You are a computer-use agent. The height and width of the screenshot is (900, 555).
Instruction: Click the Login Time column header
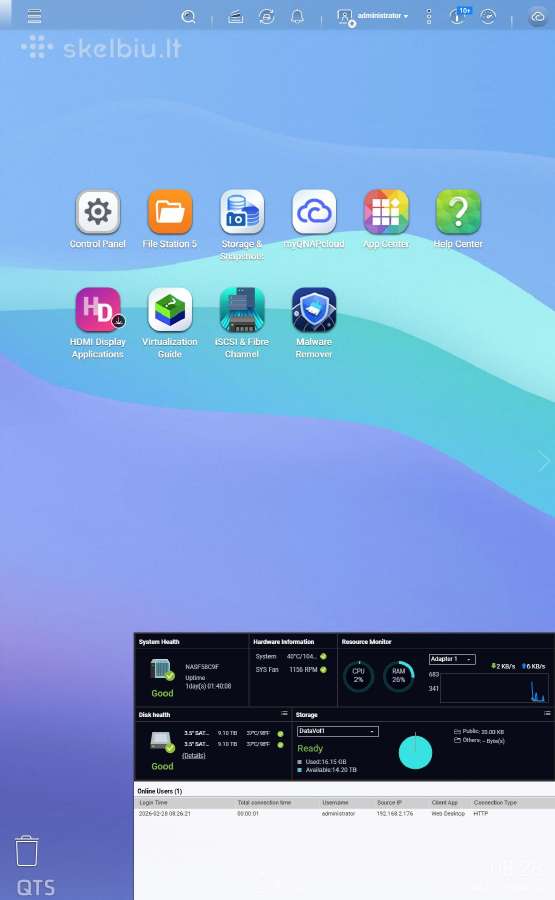[x=153, y=802]
